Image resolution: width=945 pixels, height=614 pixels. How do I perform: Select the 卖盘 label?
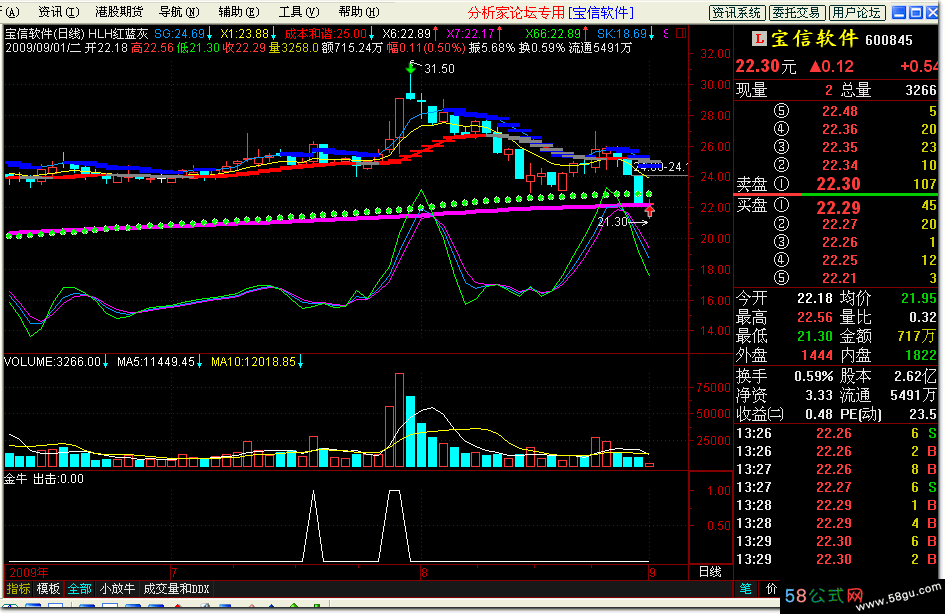[751, 184]
